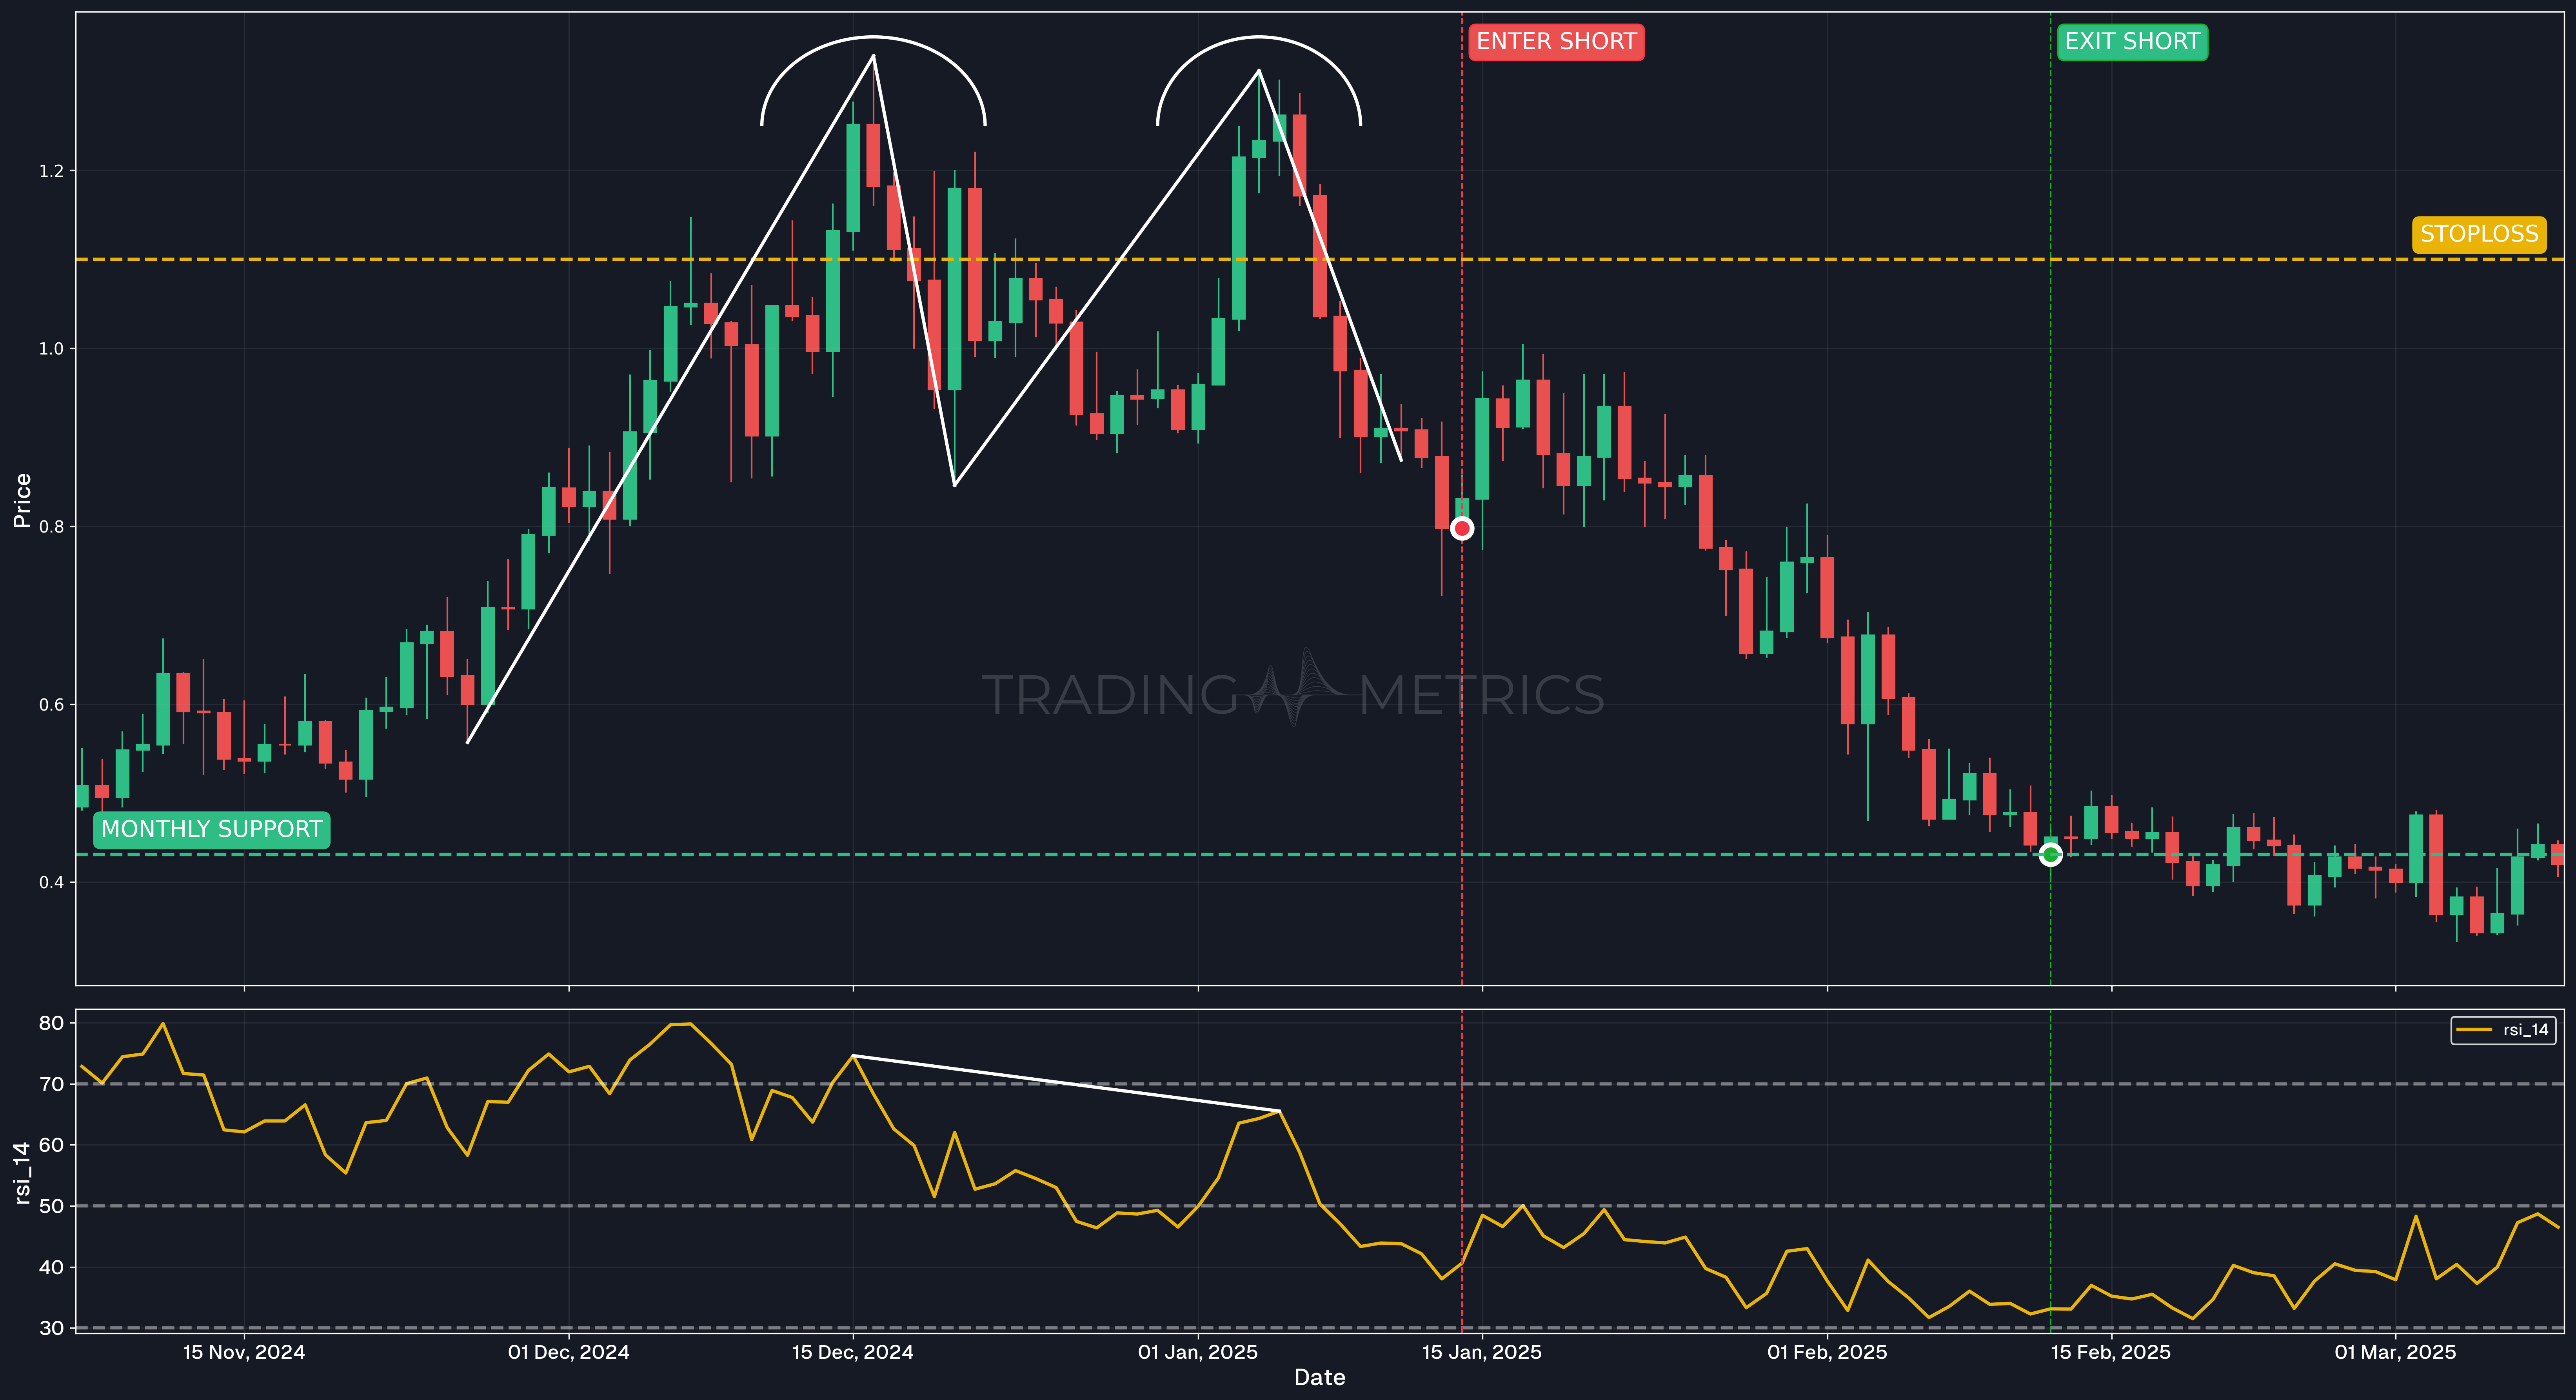Click the 60 RSI axis value
Image resolution: width=2576 pixels, height=1400 pixels.
(x=51, y=1145)
